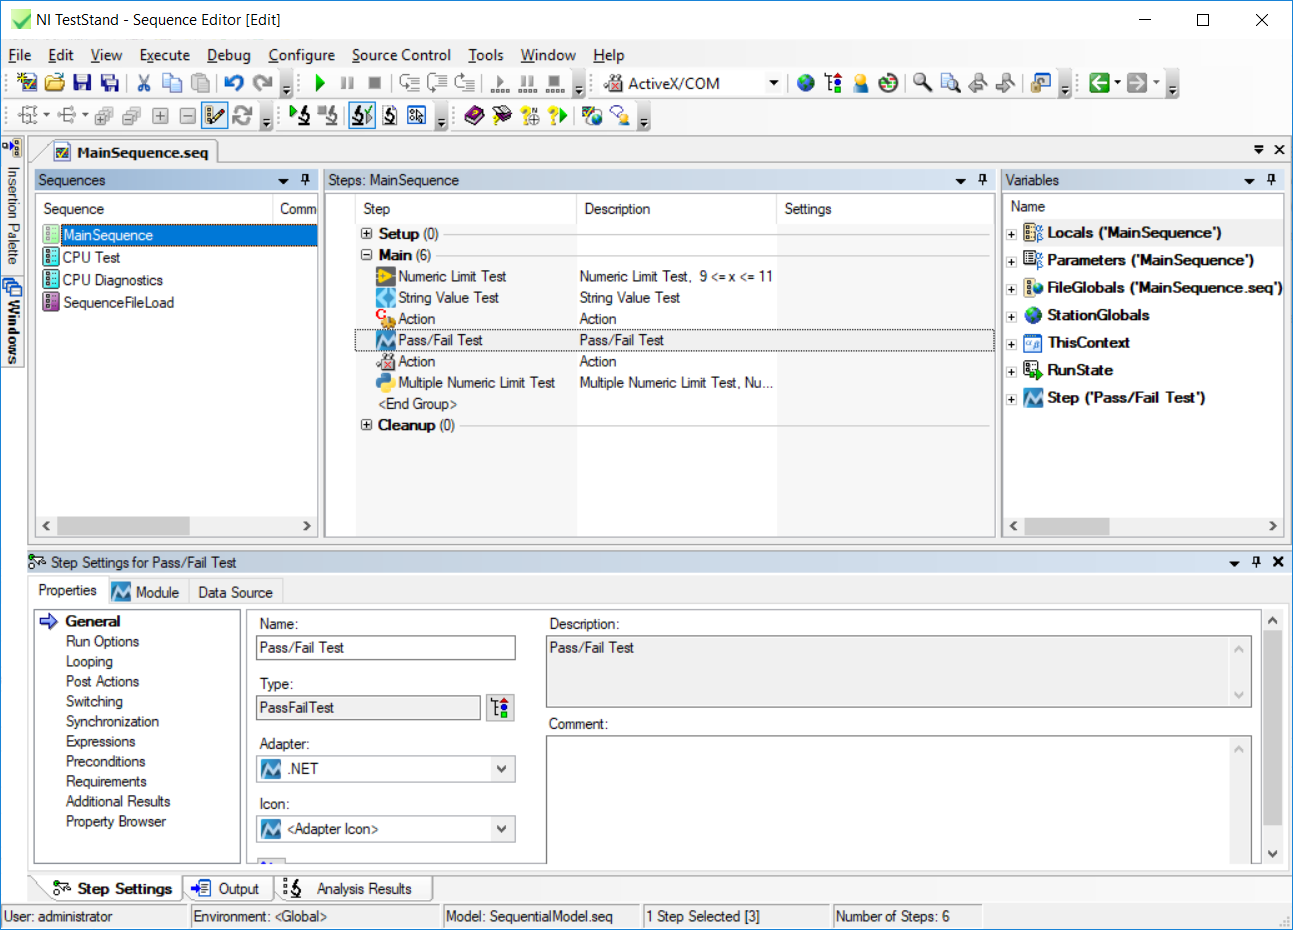Click the Find in Files icon
Image resolution: width=1293 pixels, height=930 pixels.
point(950,83)
